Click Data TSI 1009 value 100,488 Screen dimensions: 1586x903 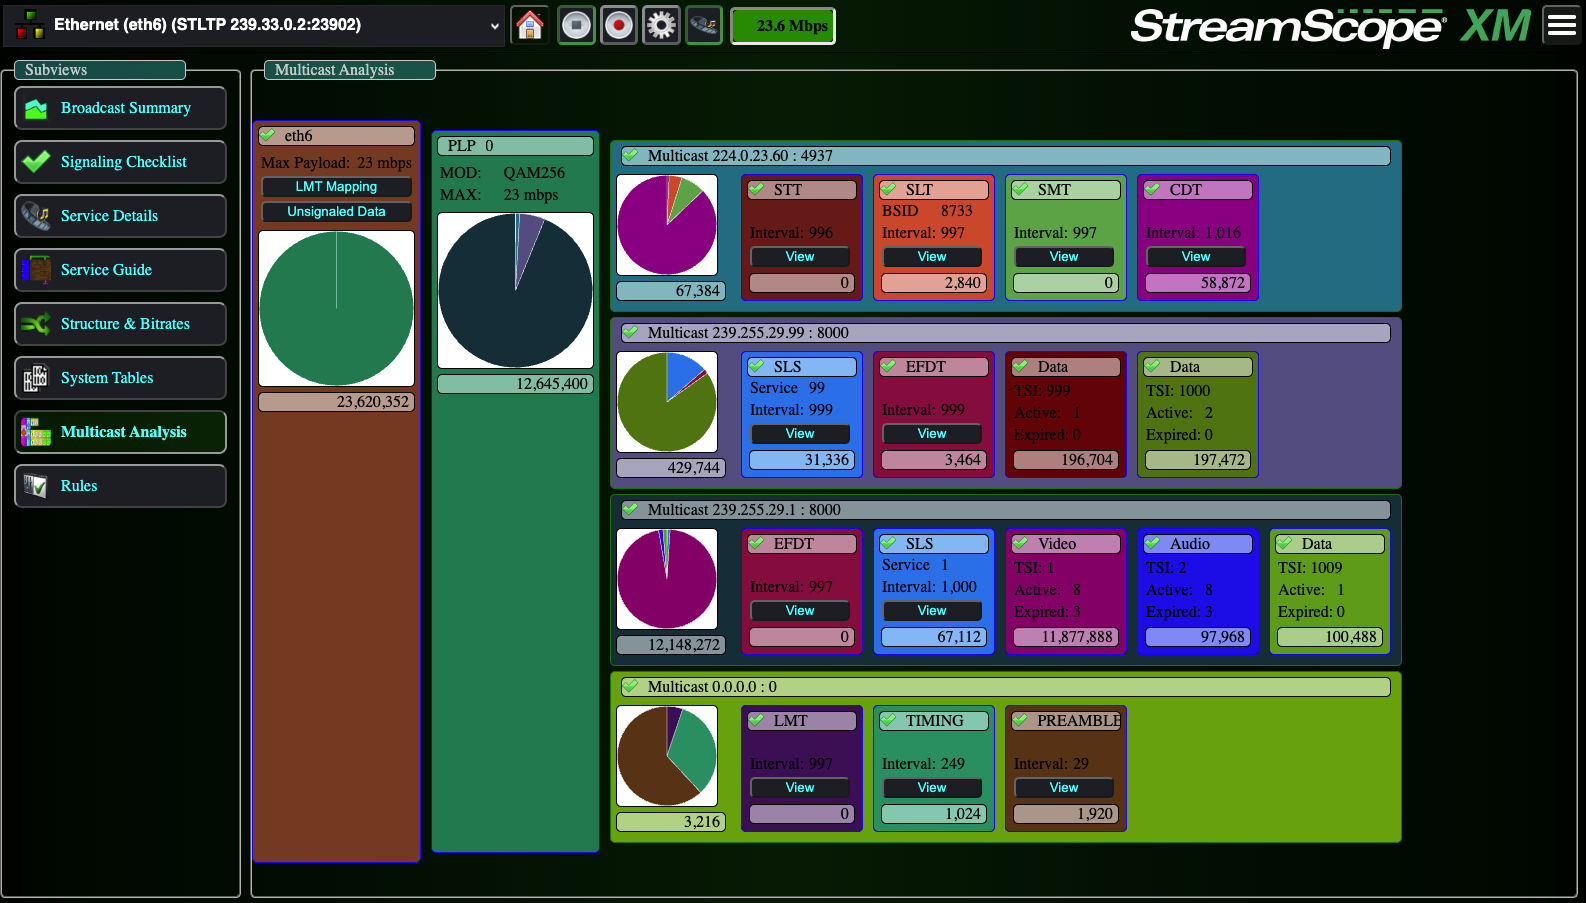coord(1331,637)
